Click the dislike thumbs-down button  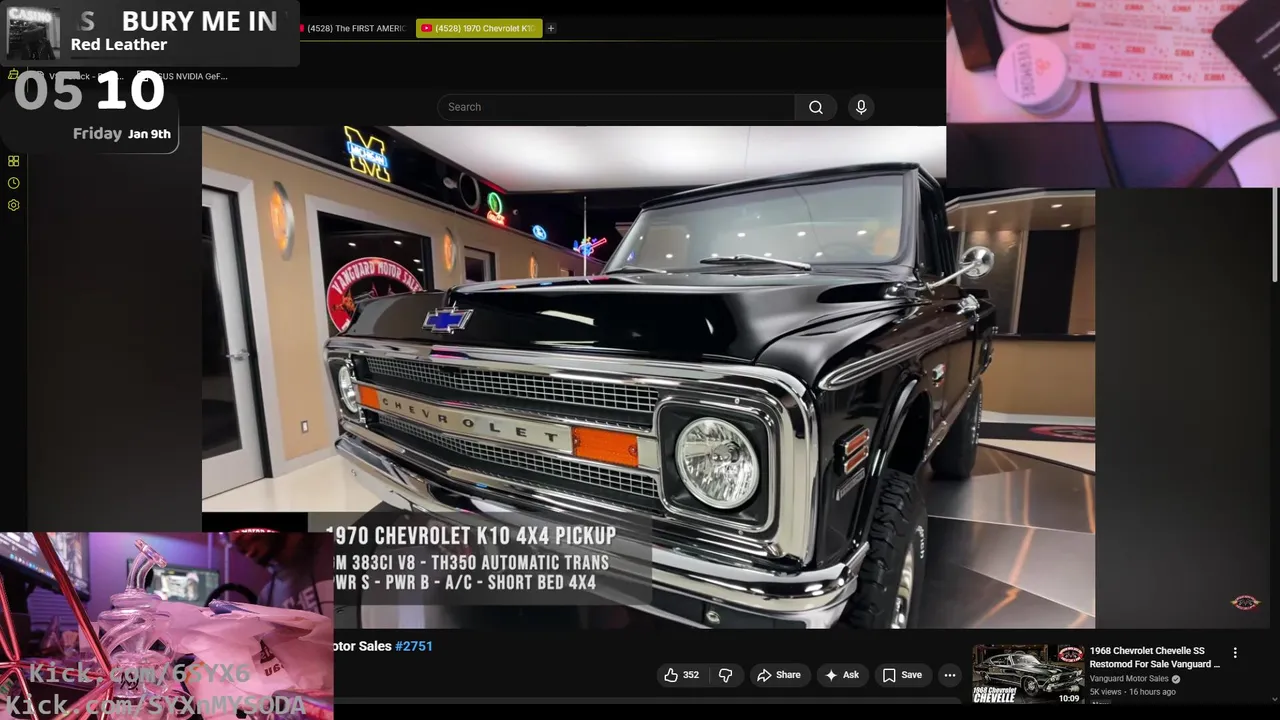[x=725, y=675]
